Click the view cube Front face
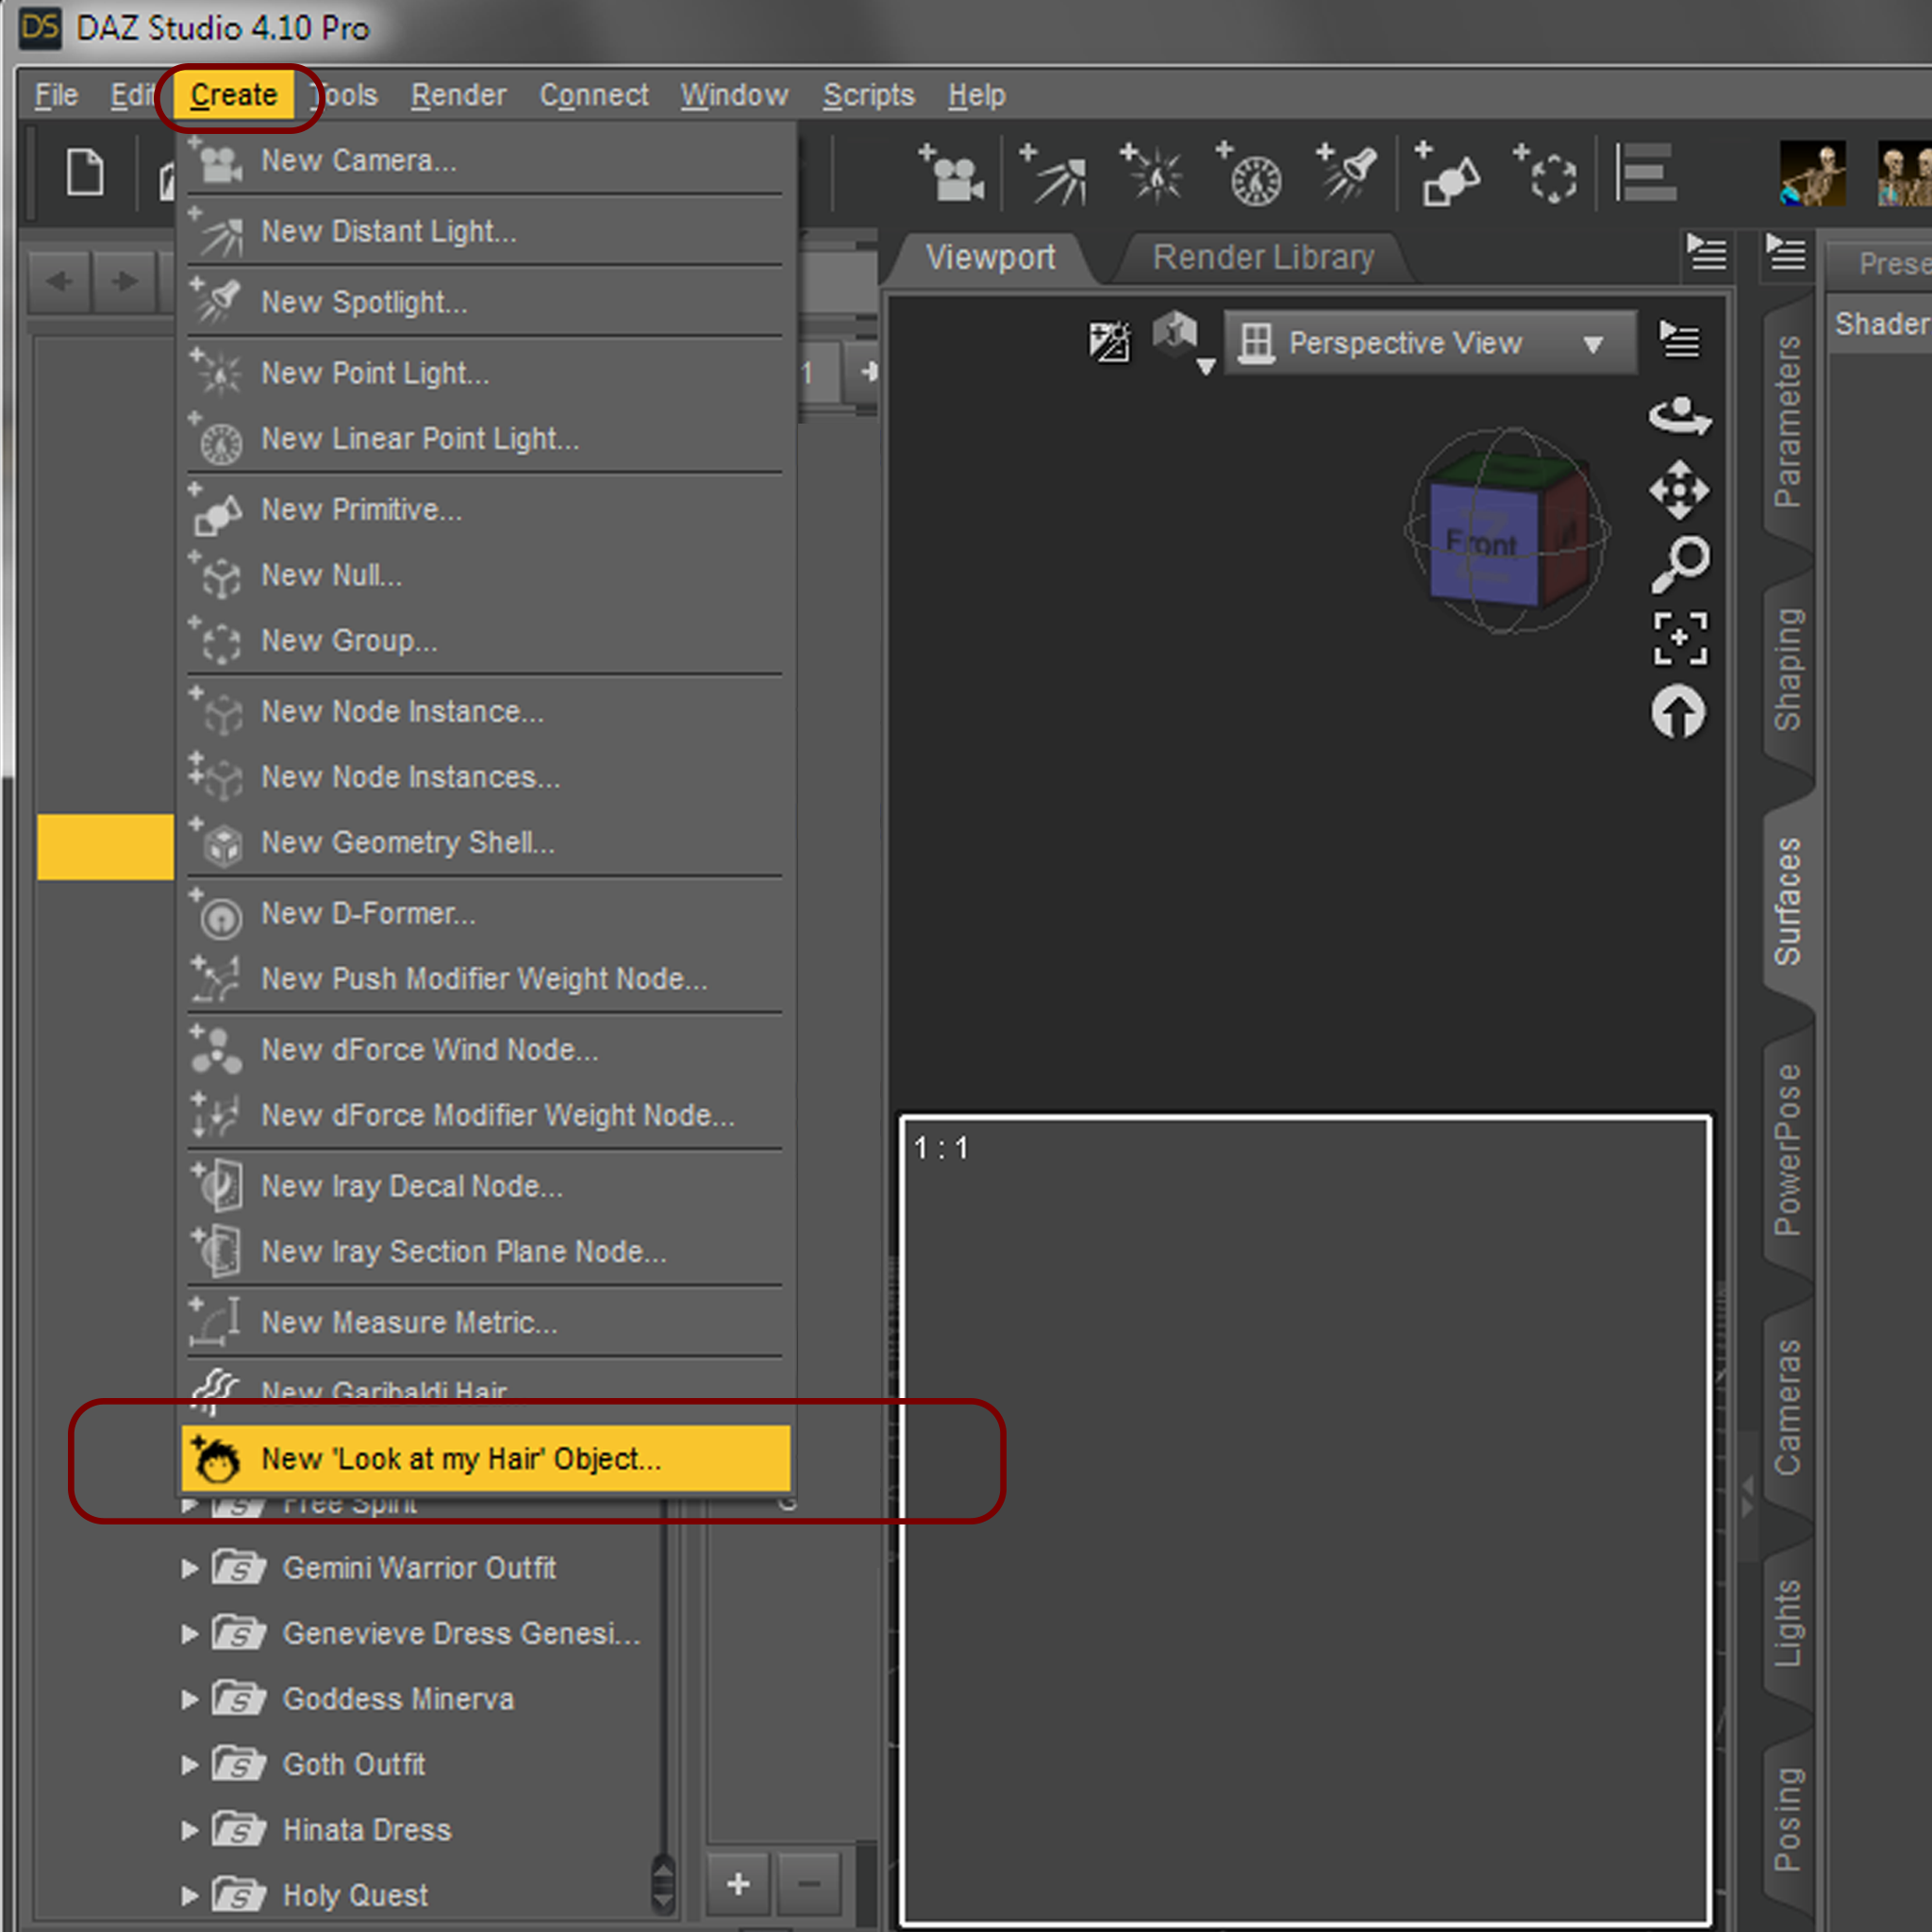This screenshot has height=1932, width=1932. 1482,544
